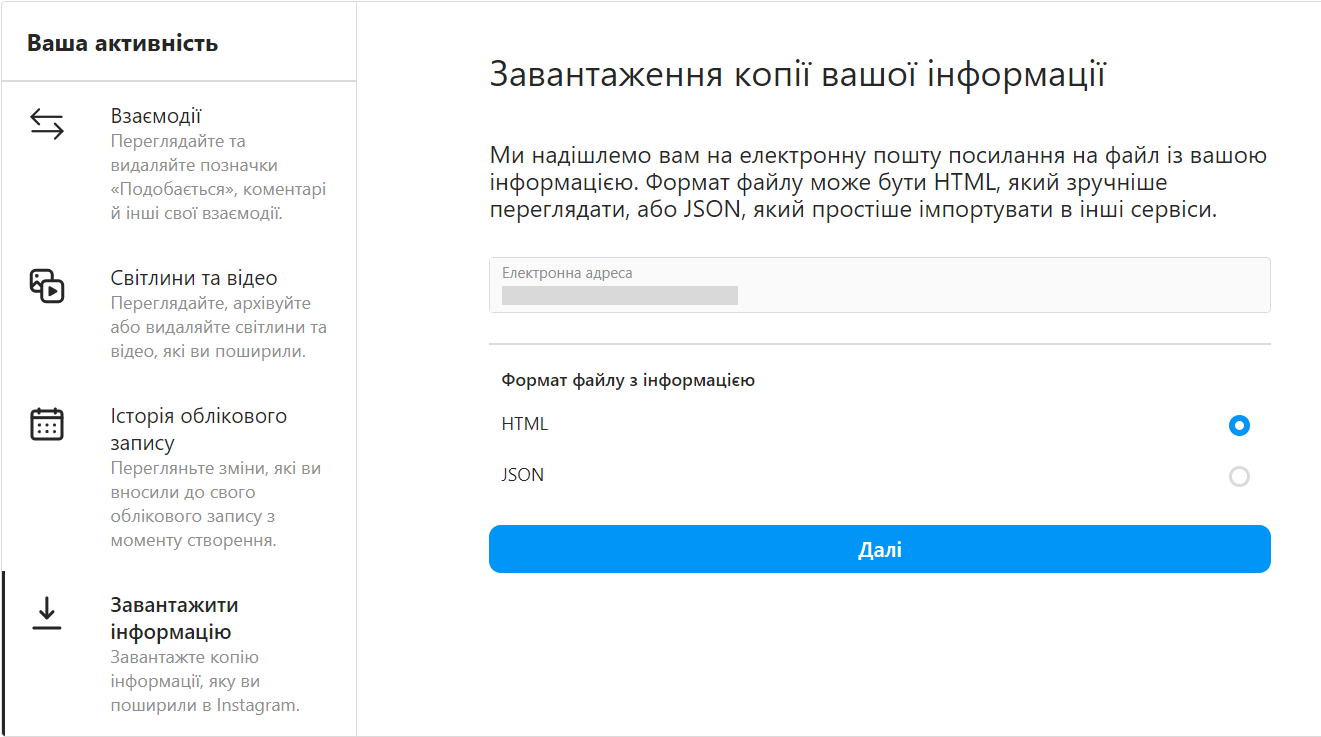
Task: Click the calendar icon for account history
Action: pos(44,424)
